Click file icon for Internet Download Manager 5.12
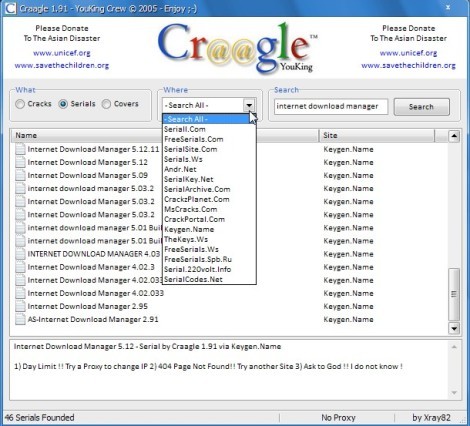 tap(20, 162)
